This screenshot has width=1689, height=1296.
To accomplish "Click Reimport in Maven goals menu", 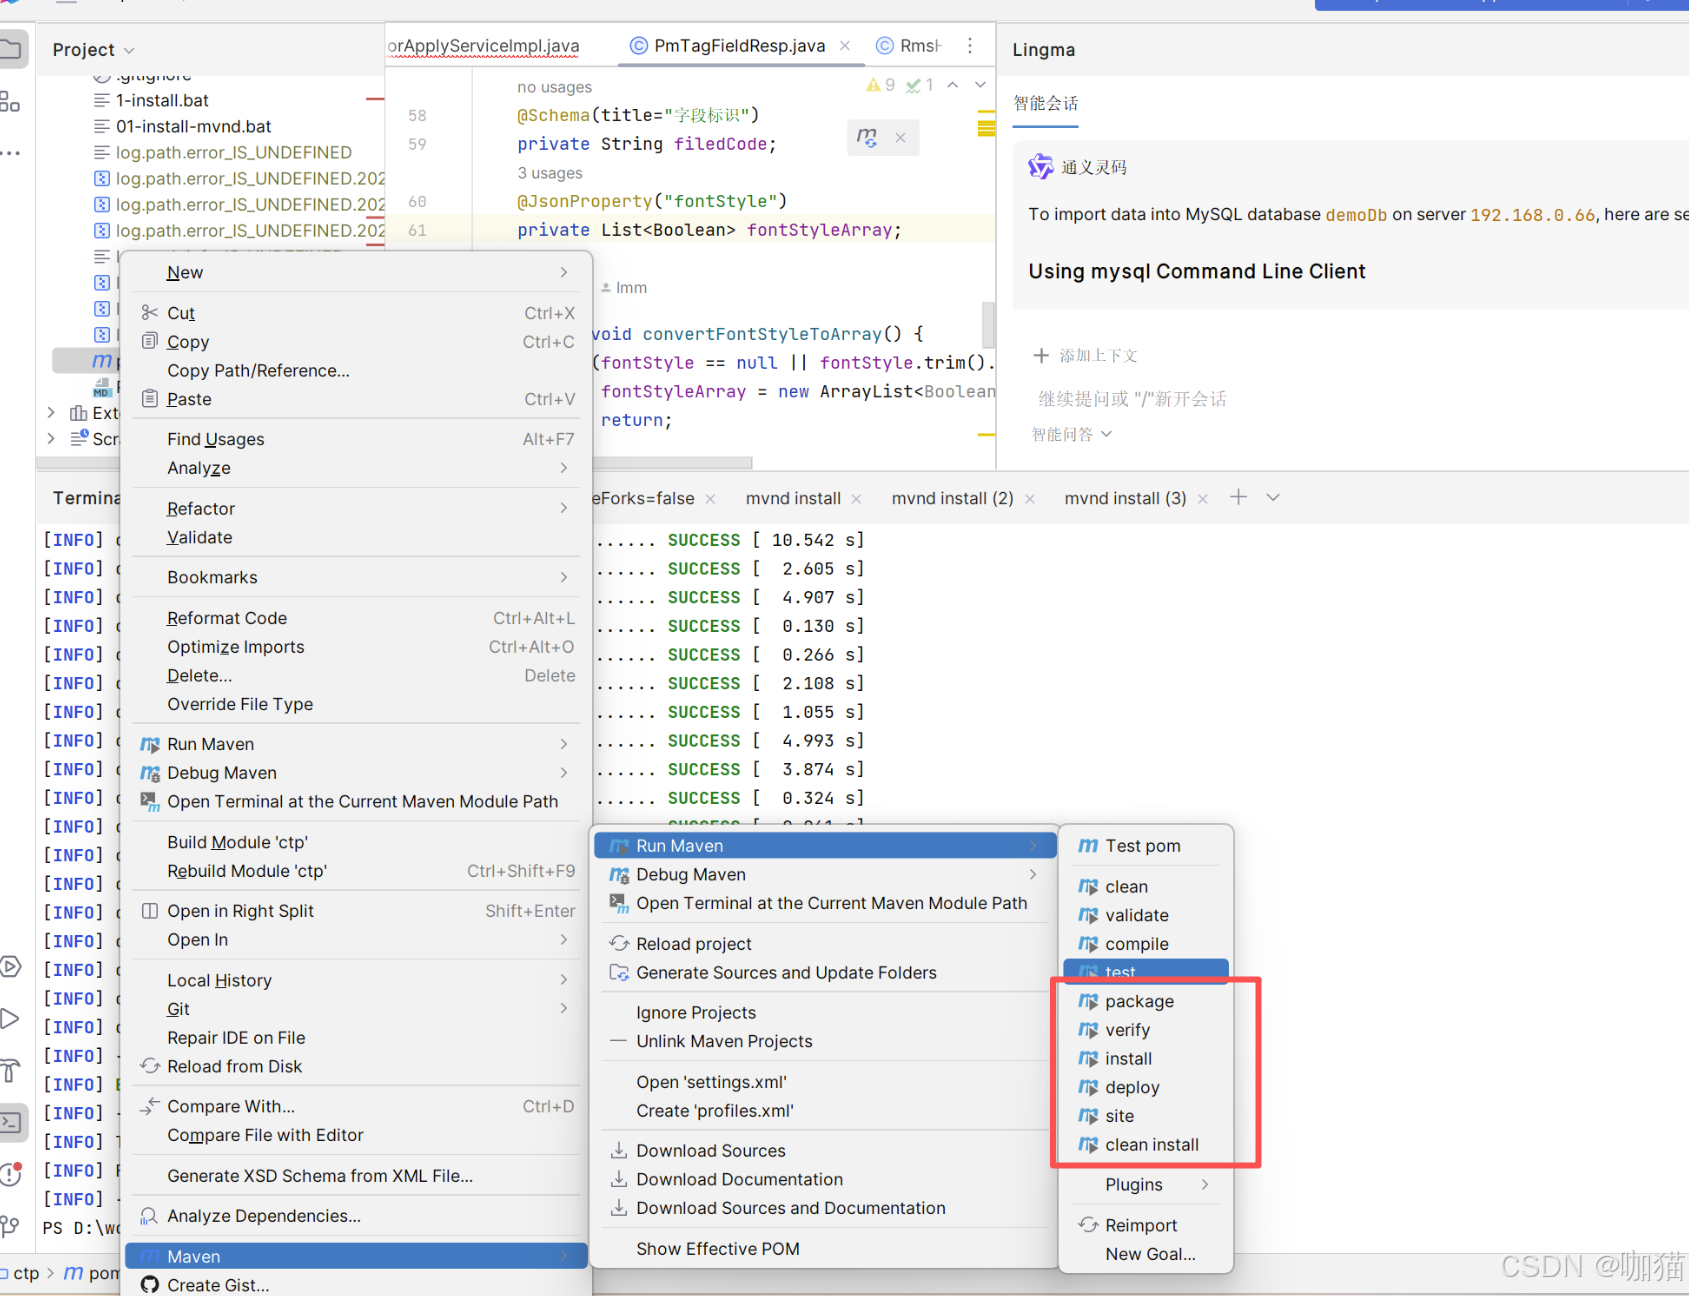I will click(x=1146, y=1226).
